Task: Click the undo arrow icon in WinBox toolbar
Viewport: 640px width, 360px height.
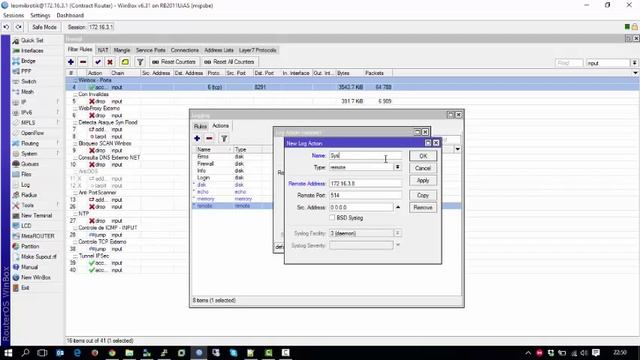Action: coord(7,27)
